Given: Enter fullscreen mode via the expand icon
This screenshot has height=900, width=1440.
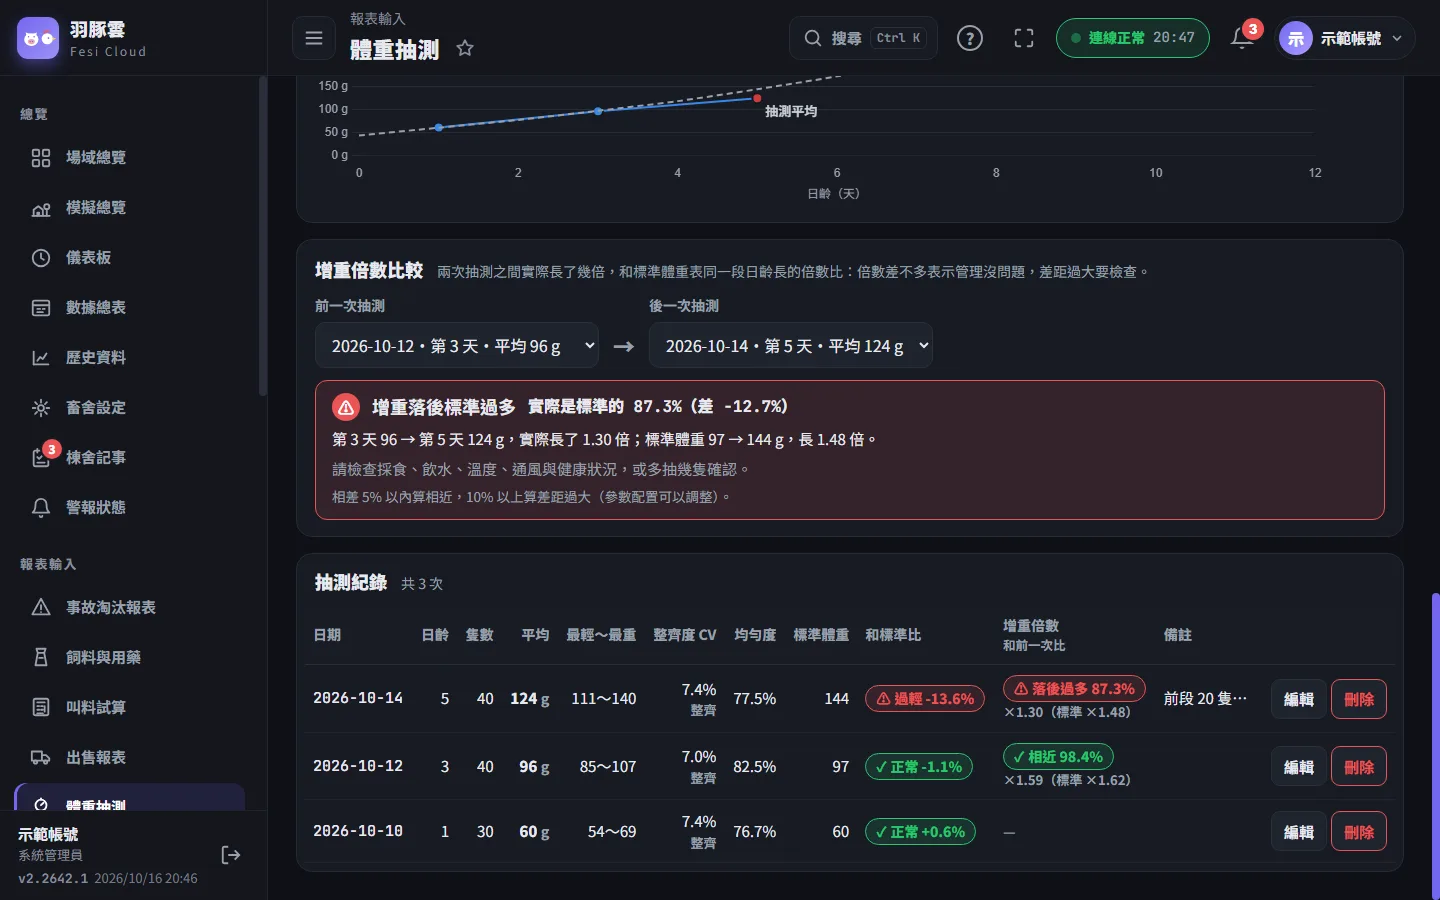Looking at the screenshot, I should pos(1024,38).
